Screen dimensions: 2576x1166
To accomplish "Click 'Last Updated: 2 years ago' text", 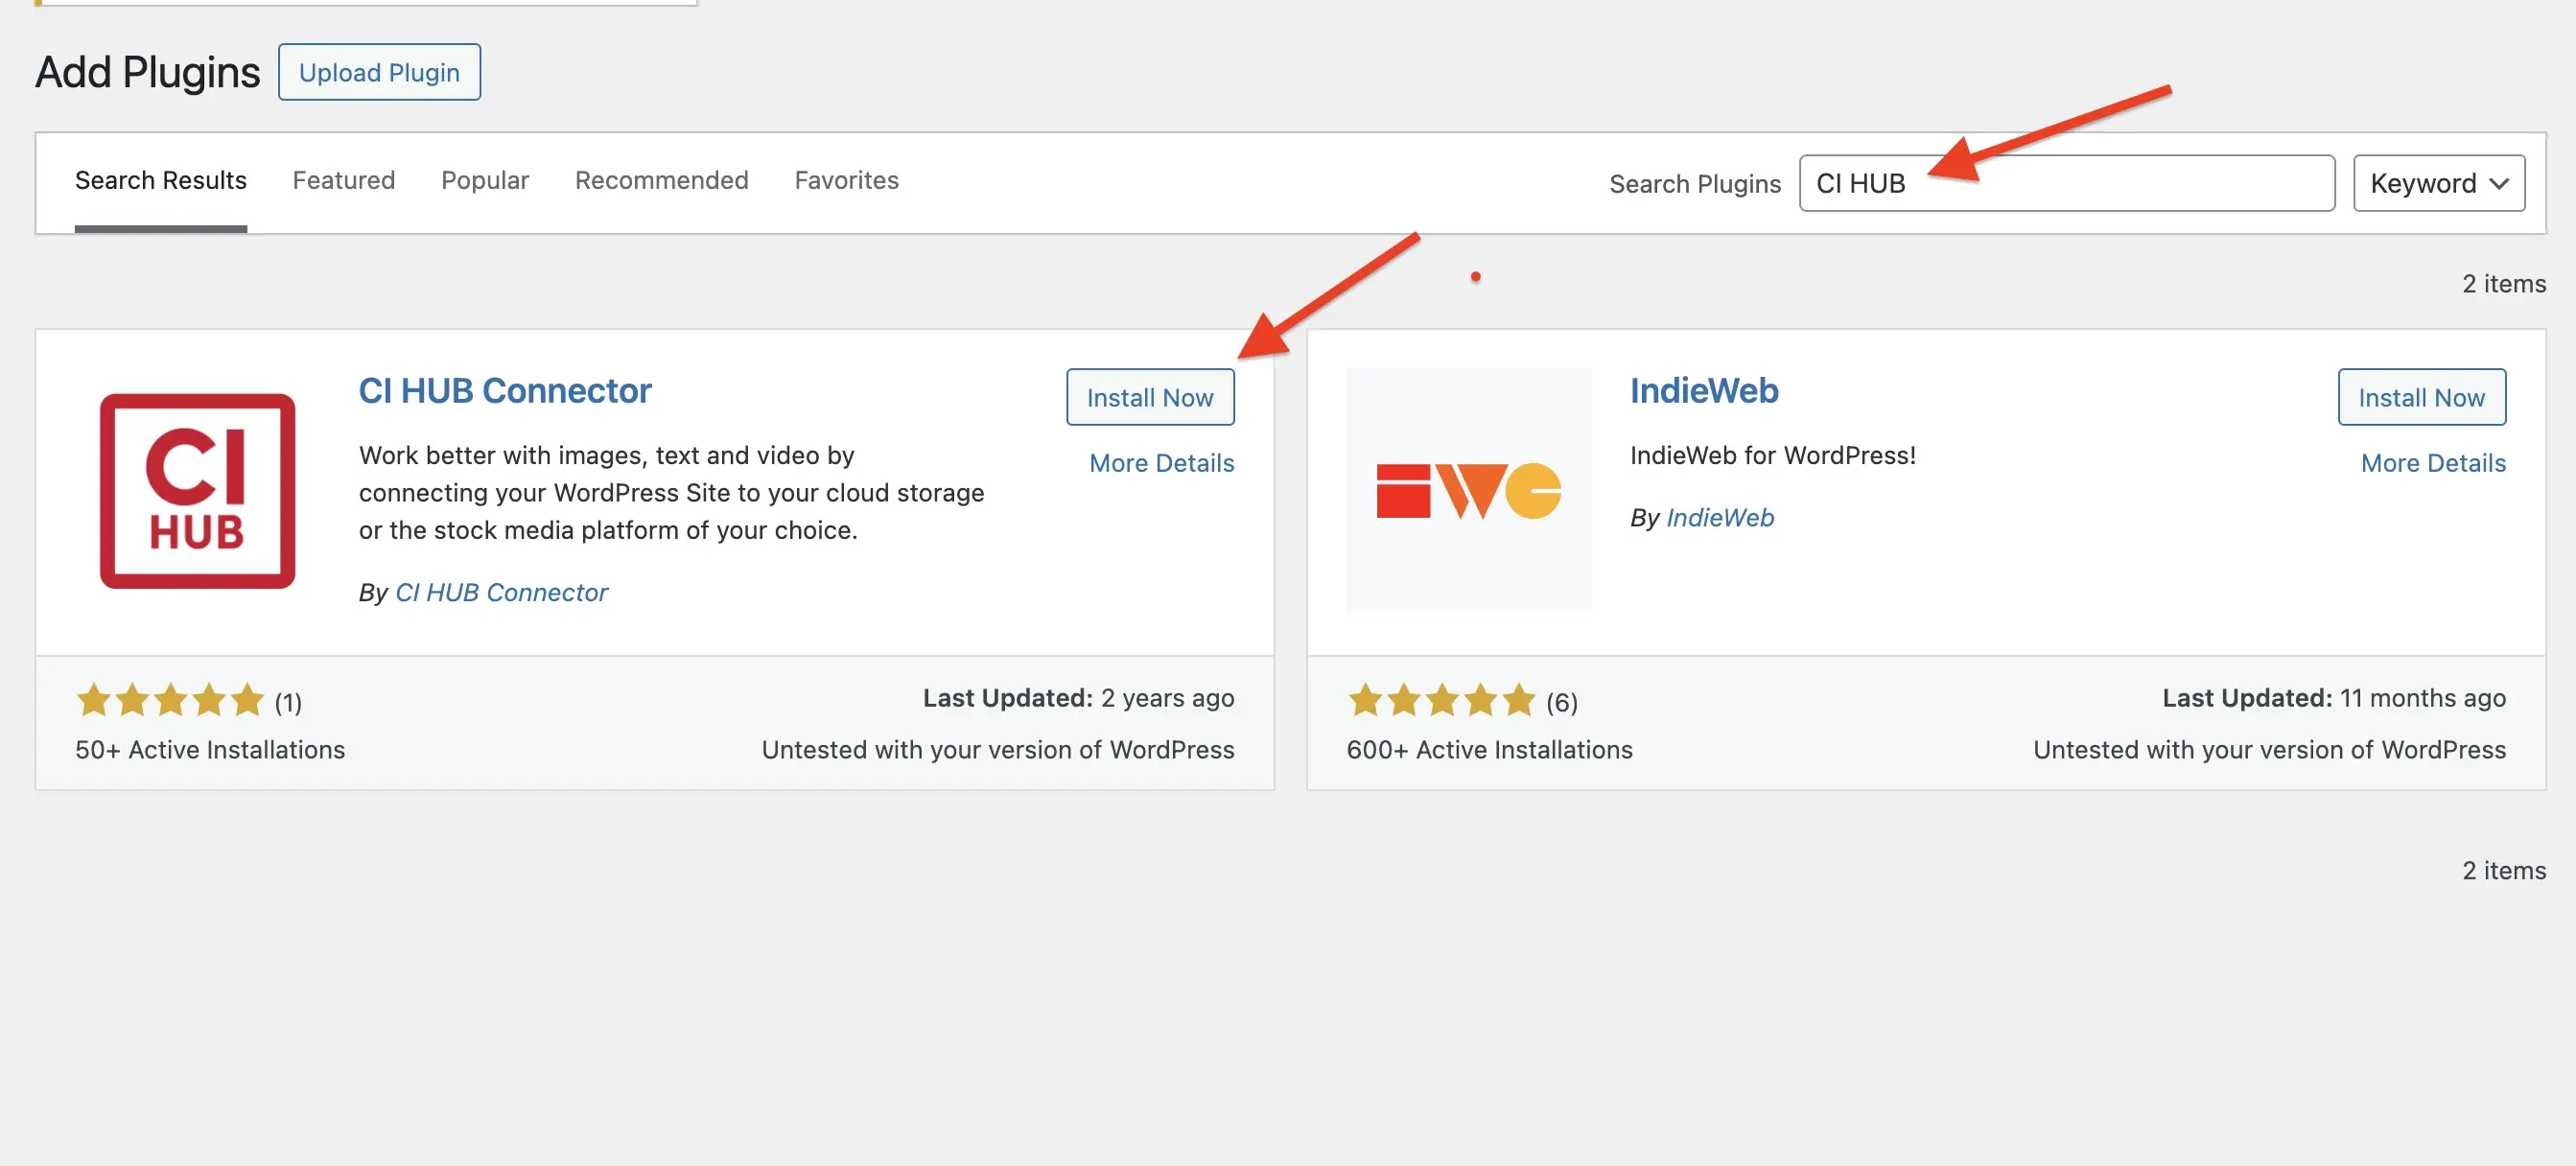I will point(1078,698).
